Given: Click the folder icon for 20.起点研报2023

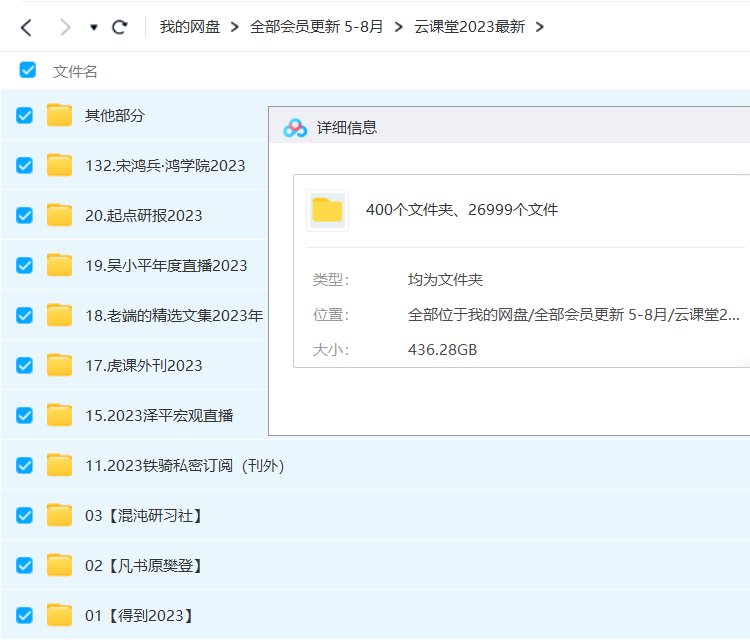Looking at the screenshot, I should [x=60, y=215].
